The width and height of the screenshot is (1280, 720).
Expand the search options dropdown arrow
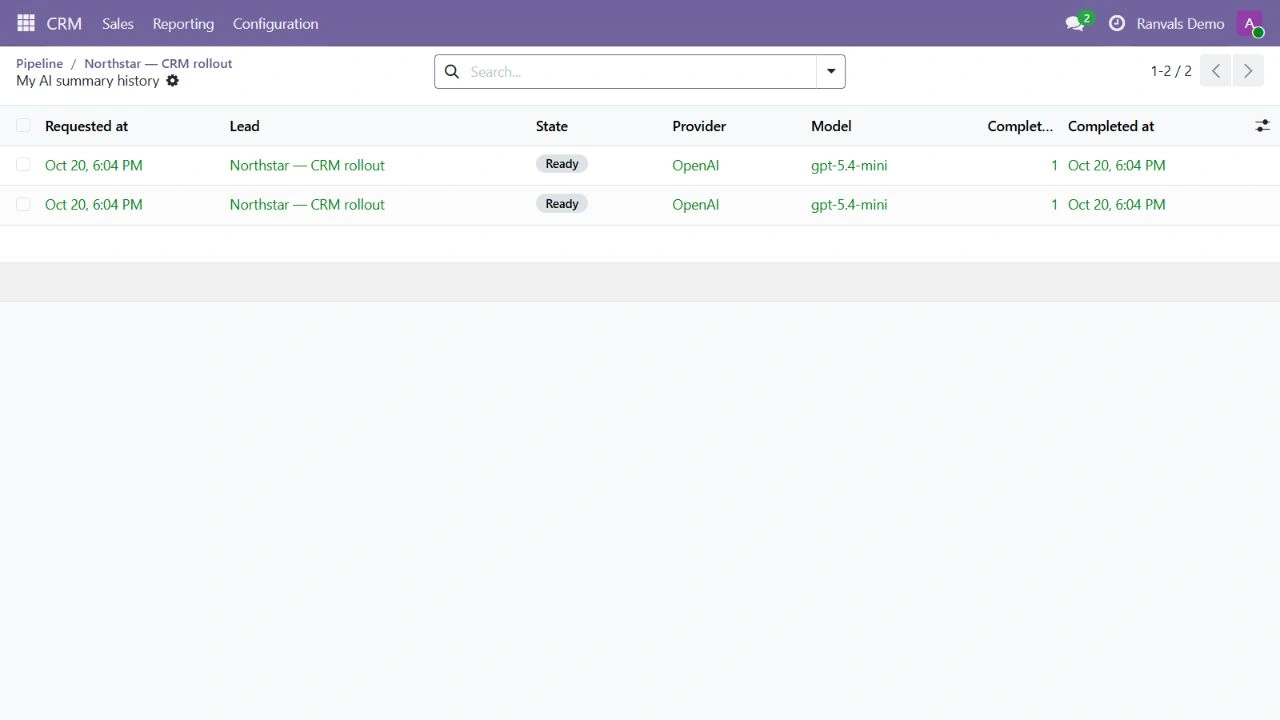(831, 72)
